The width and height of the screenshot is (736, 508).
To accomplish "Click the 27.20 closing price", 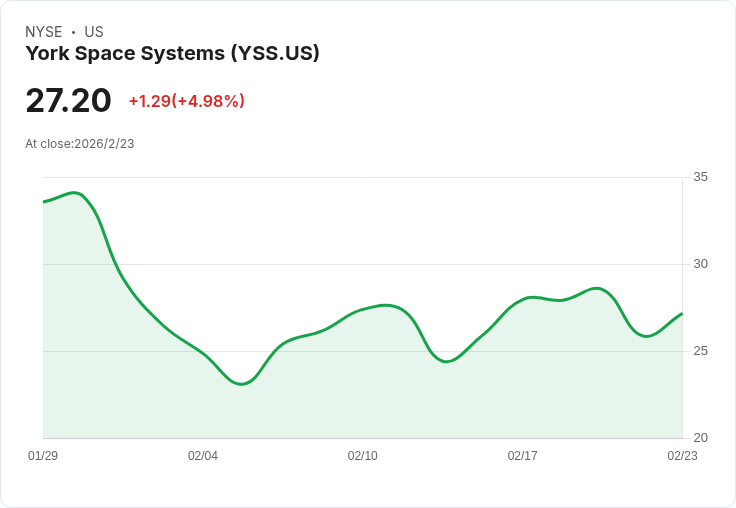I will pyautogui.click(x=68, y=100).
